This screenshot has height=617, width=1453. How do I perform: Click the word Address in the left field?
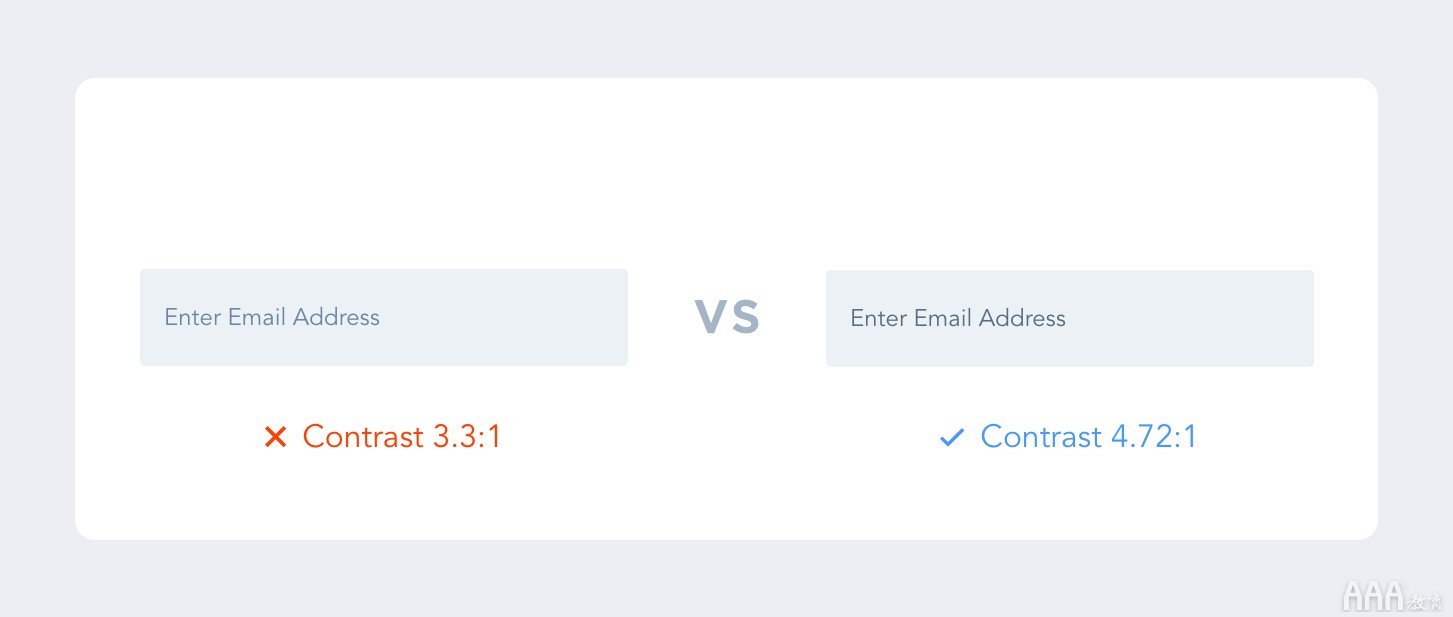click(337, 317)
